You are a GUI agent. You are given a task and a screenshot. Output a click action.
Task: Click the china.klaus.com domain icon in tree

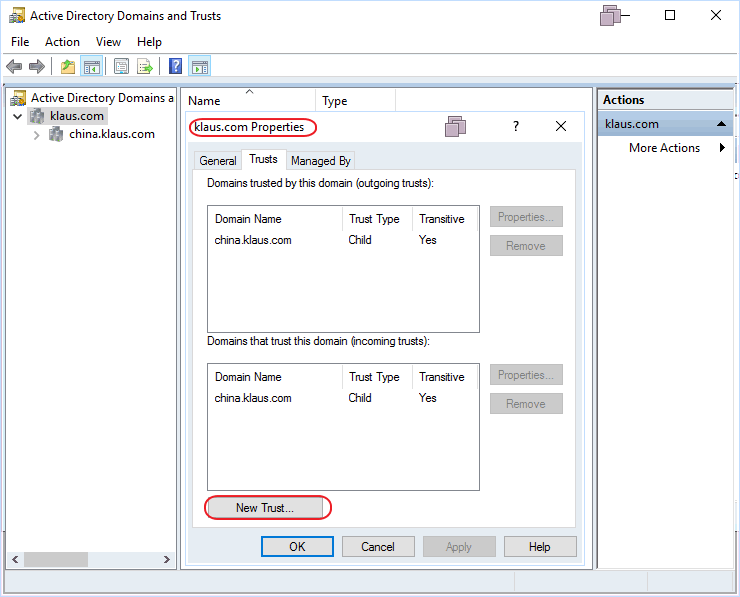(56, 134)
